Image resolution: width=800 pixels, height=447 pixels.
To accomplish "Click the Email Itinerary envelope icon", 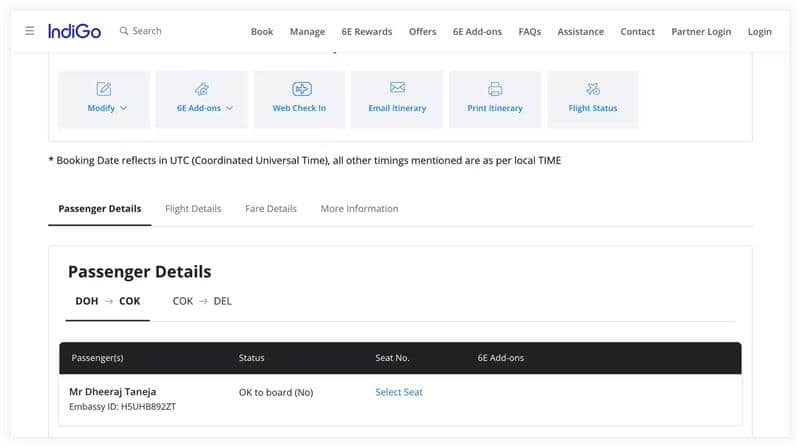I will click(x=397, y=88).
